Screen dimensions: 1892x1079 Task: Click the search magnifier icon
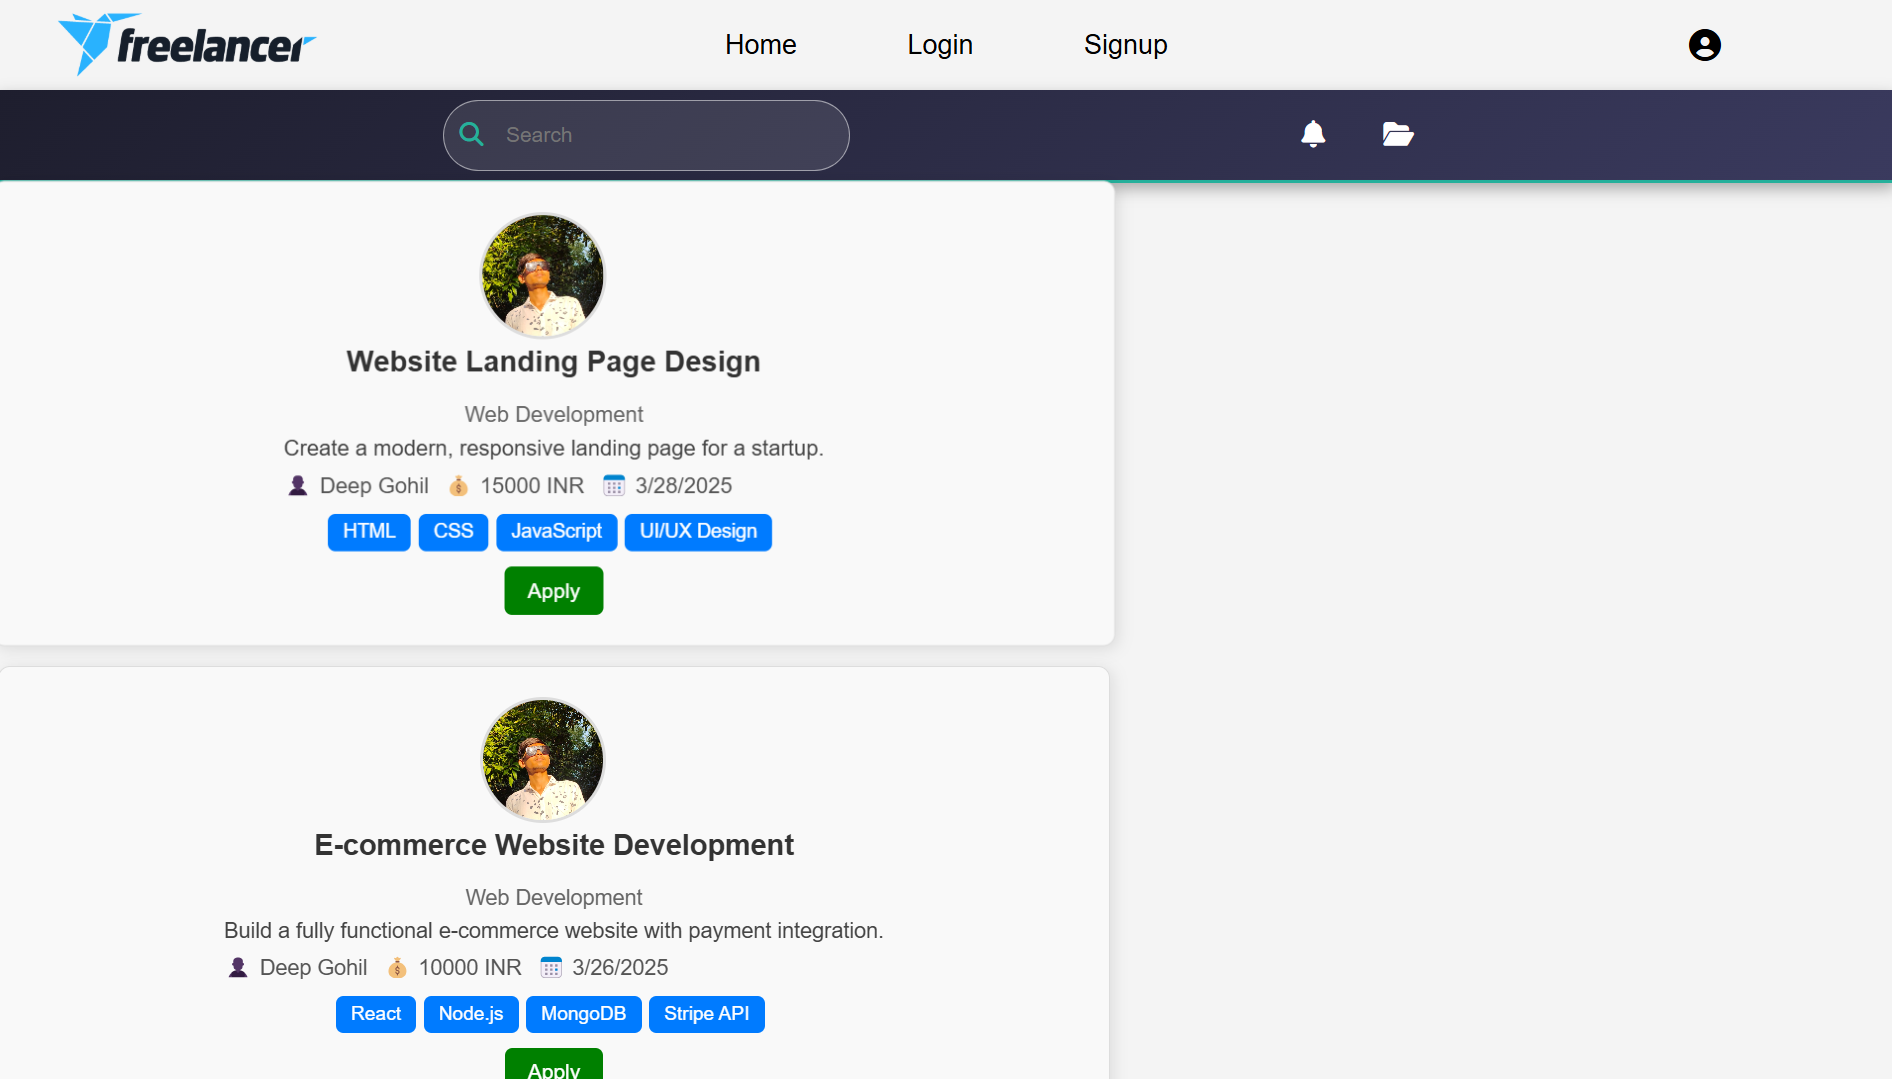pyautogui.click(x=472, y=135)
